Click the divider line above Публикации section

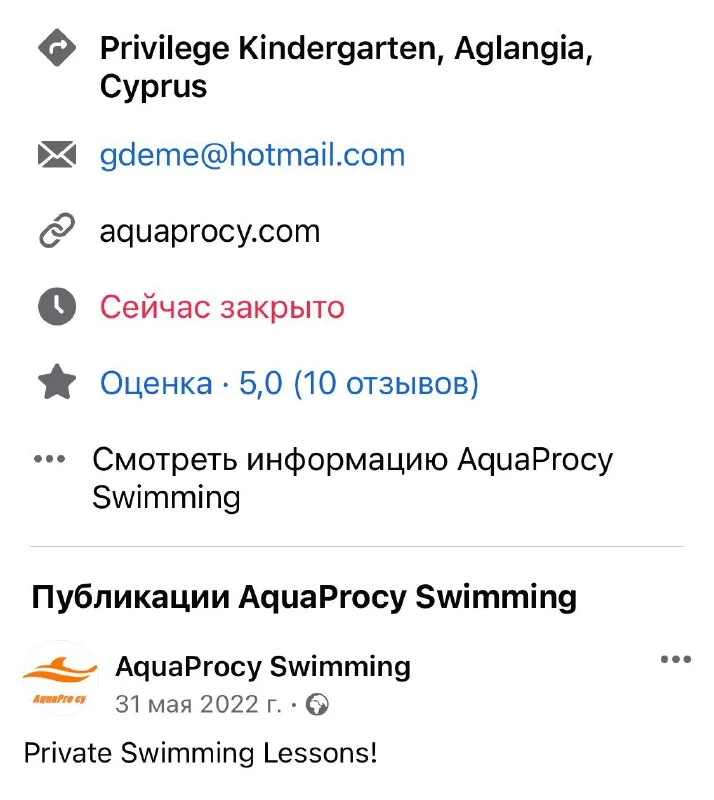coord(357,546)
